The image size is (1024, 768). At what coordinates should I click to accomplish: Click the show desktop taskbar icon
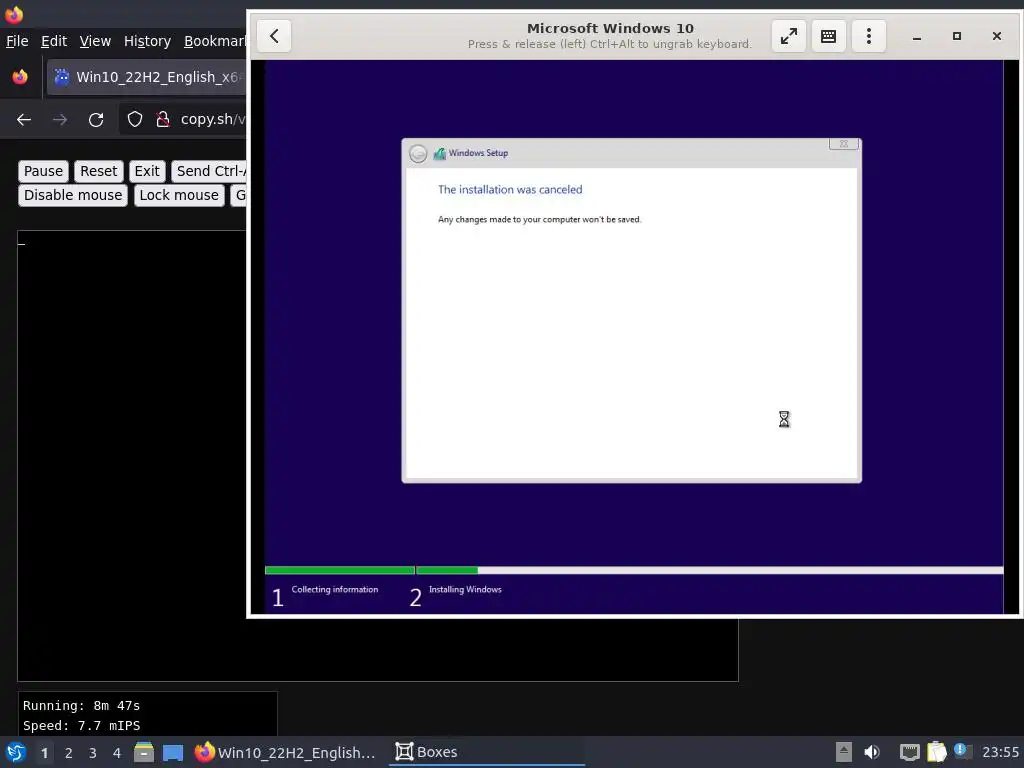pyautogui.click(x=173, y=752)
